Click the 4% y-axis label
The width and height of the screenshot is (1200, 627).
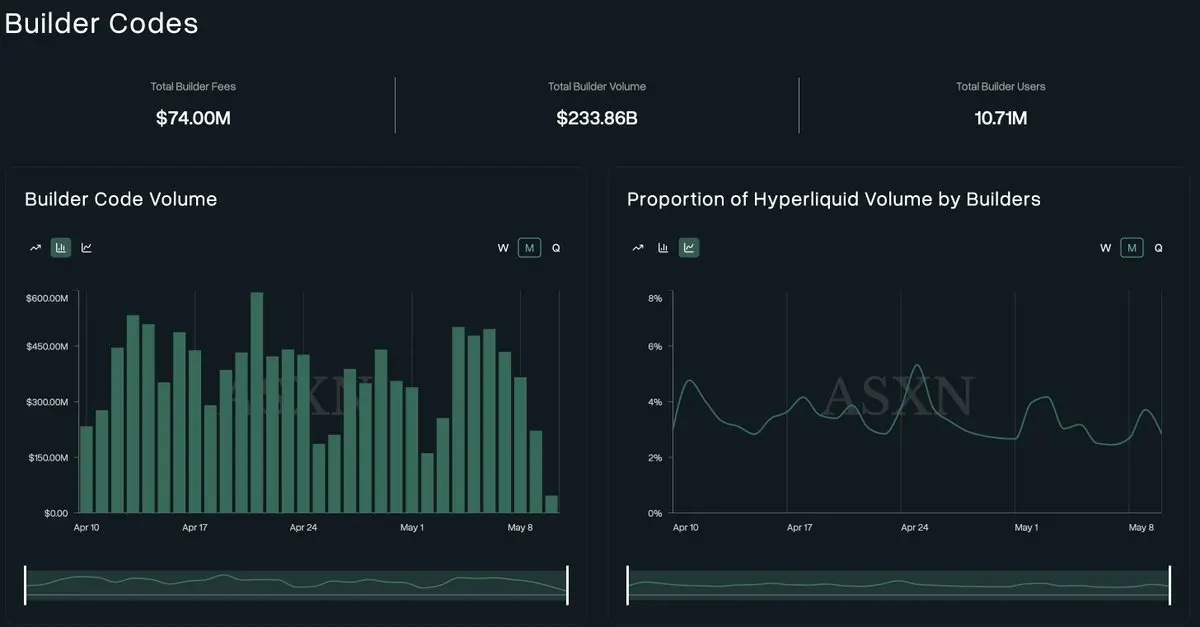(655, 402)
